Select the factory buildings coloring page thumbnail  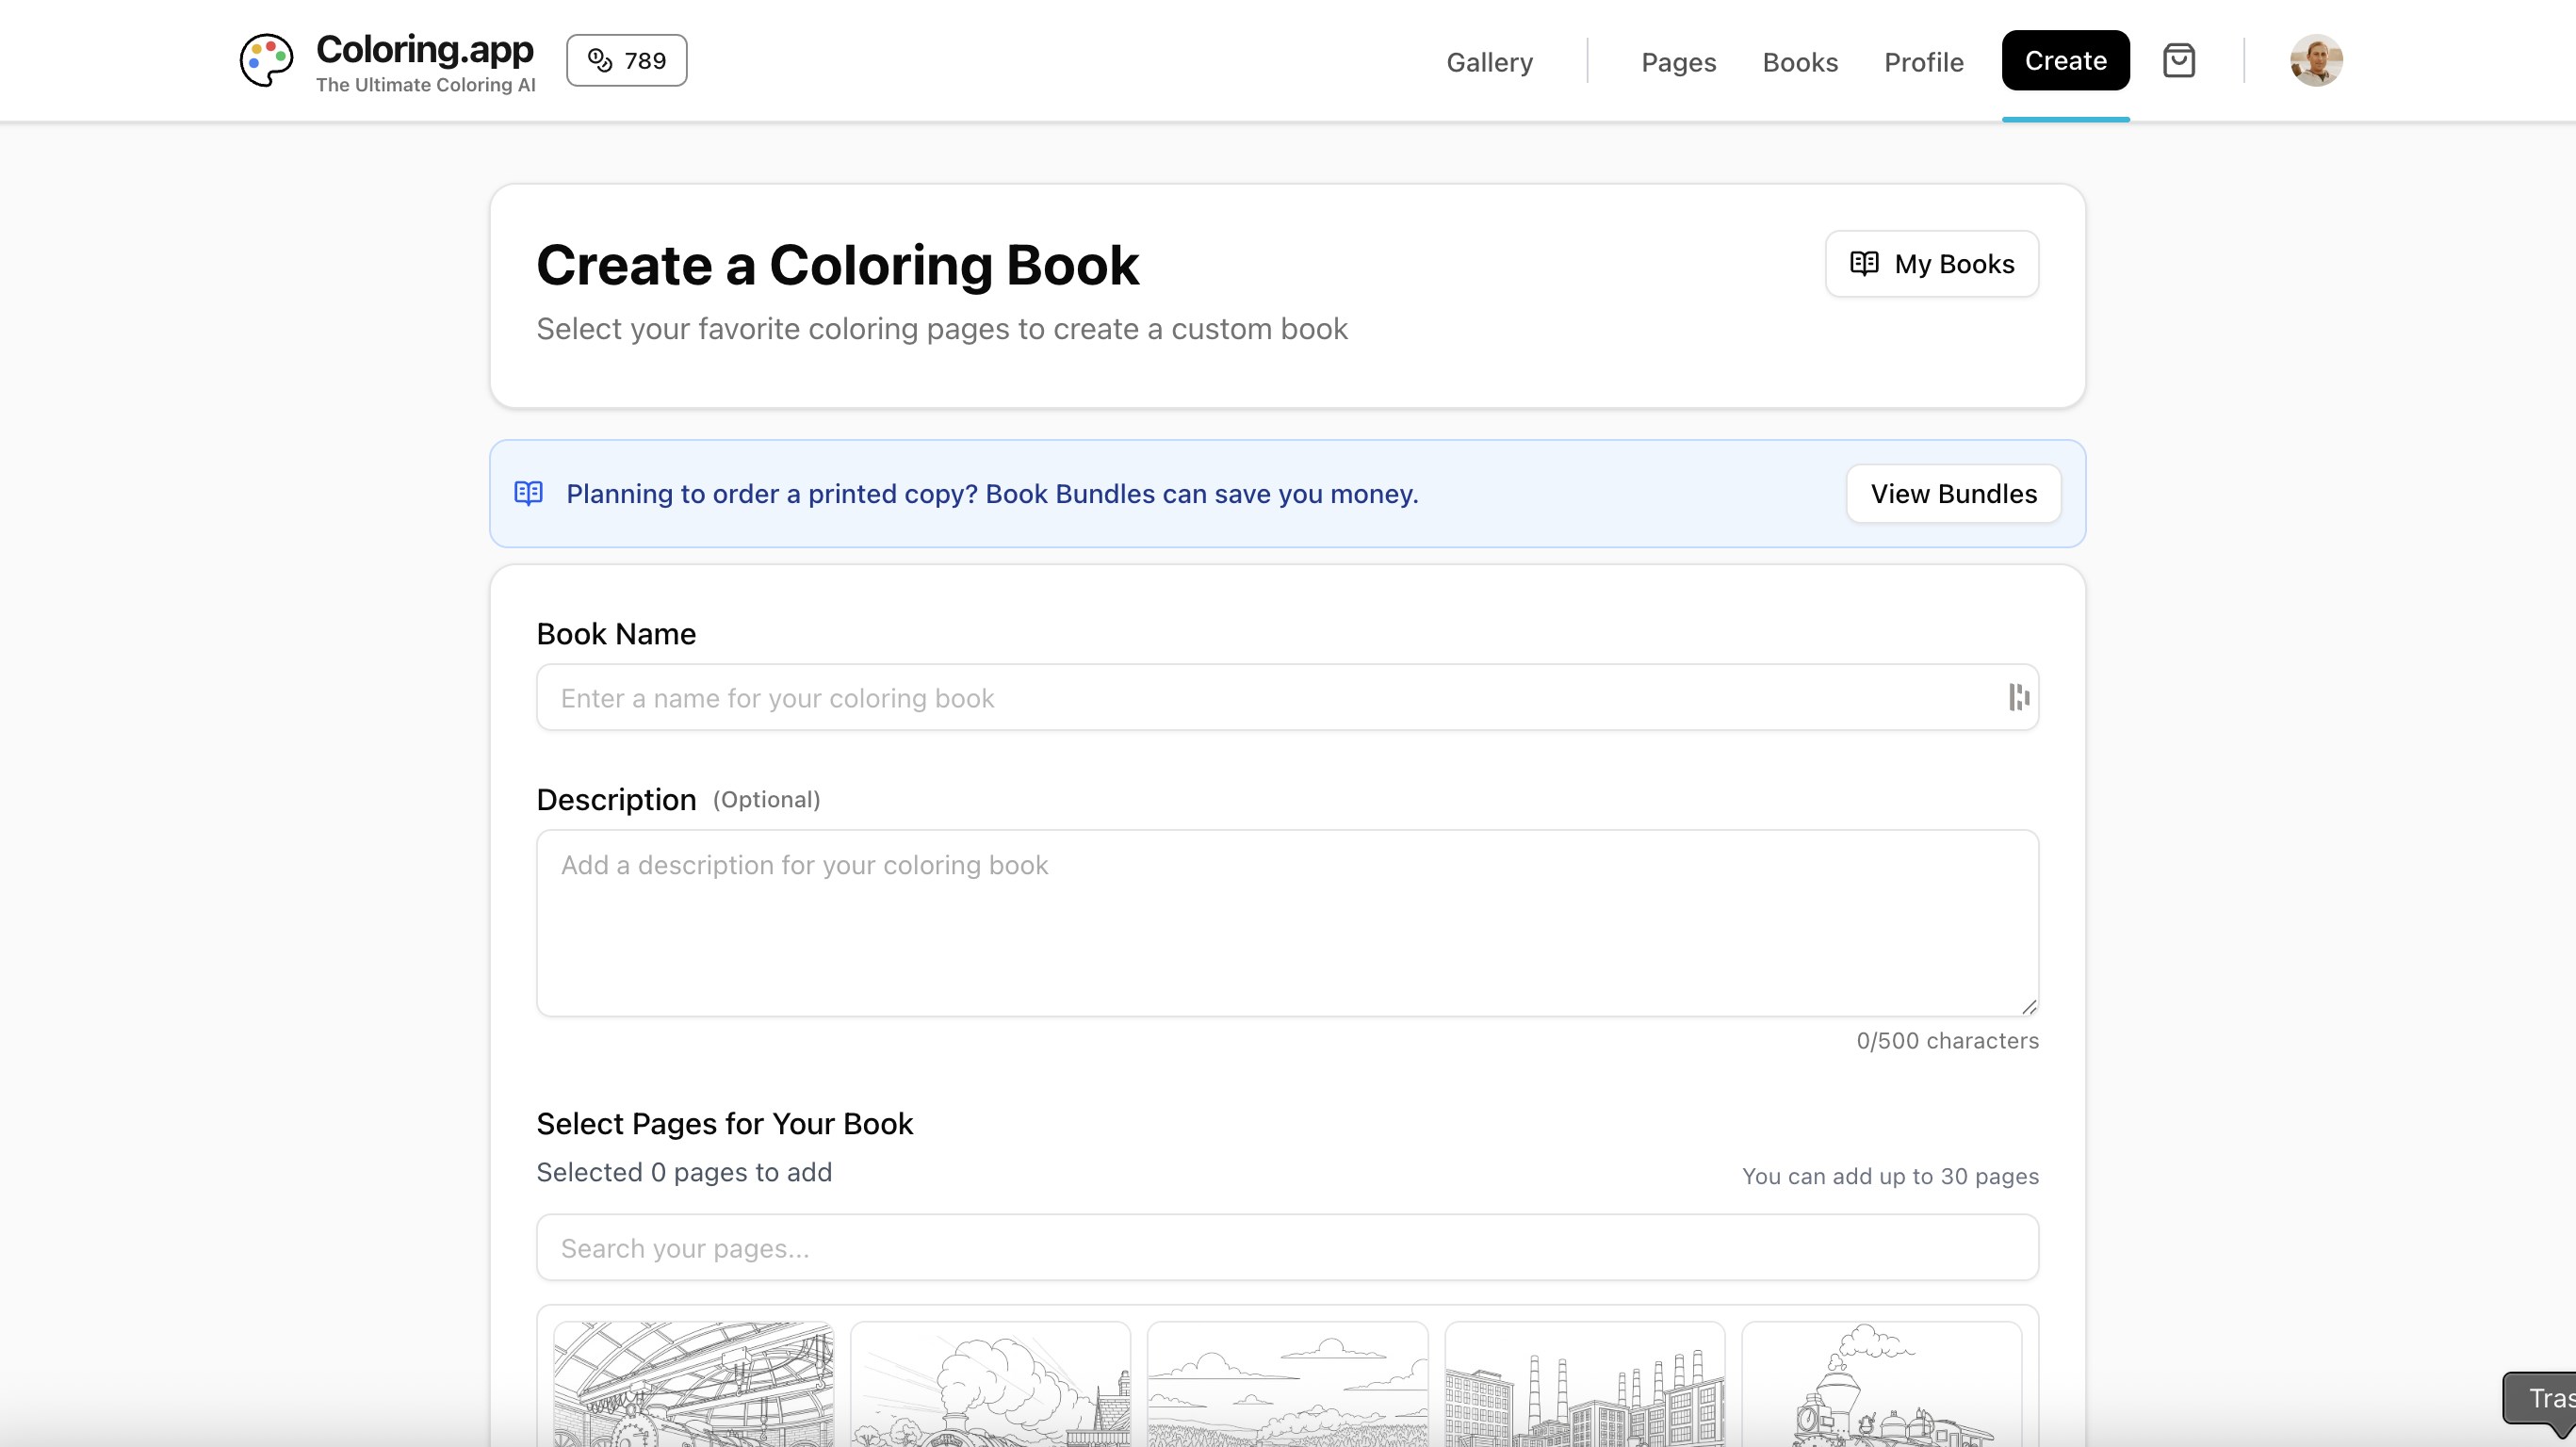point(1584,1384)
